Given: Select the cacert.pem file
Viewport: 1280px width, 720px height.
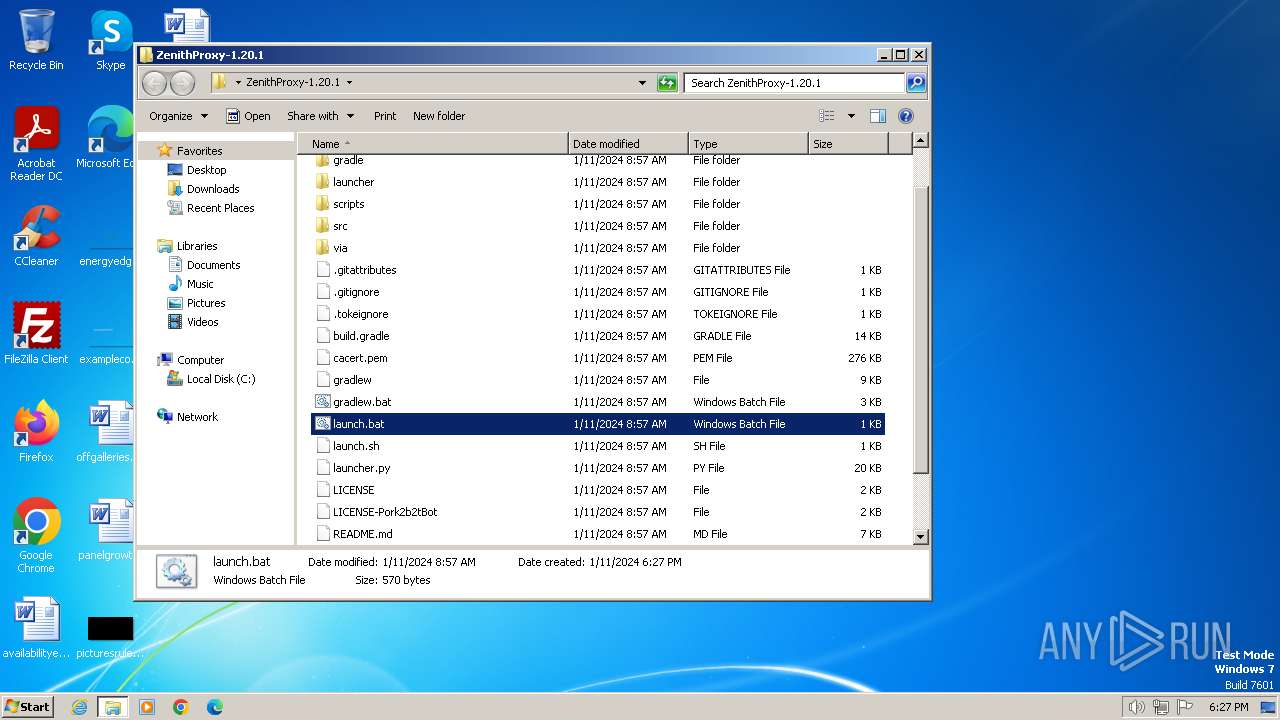Looking at the screenshot, I should coord(360,358).
